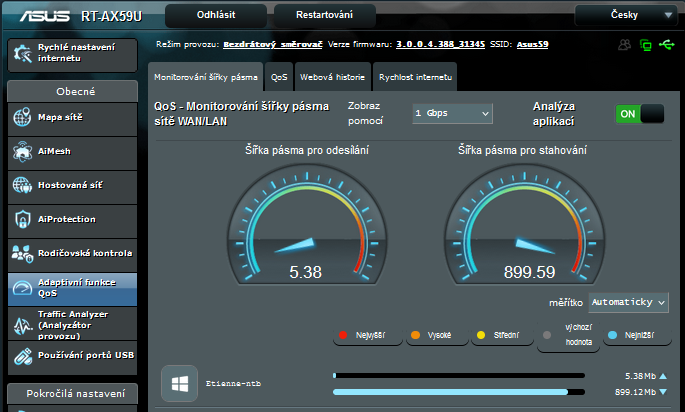Open the Česky language selector
Viewport: 685px width, 412px height.
coord(625,15)
